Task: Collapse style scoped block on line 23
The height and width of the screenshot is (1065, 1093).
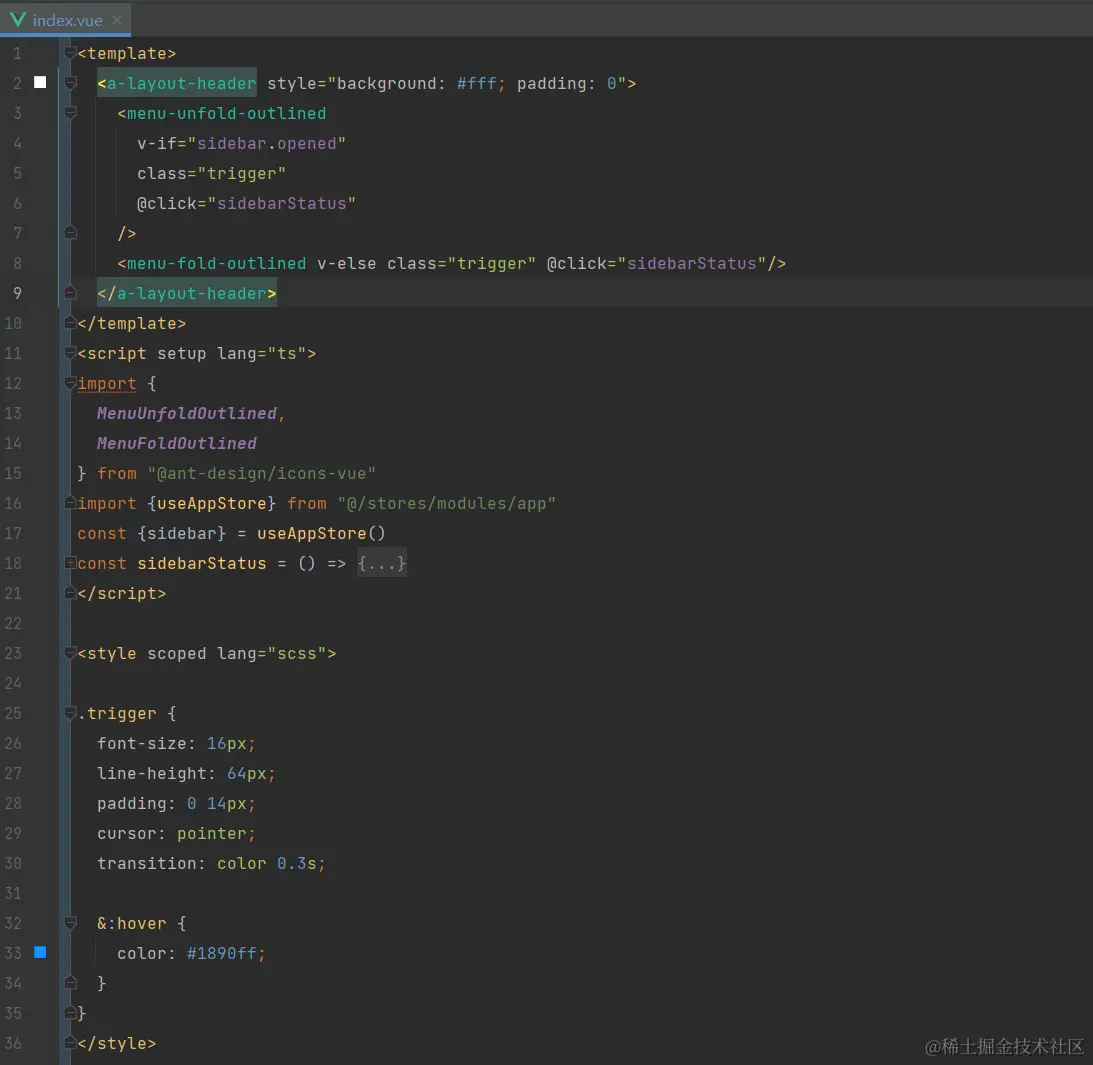Action: pyautogui.click(x=70, y=653)
